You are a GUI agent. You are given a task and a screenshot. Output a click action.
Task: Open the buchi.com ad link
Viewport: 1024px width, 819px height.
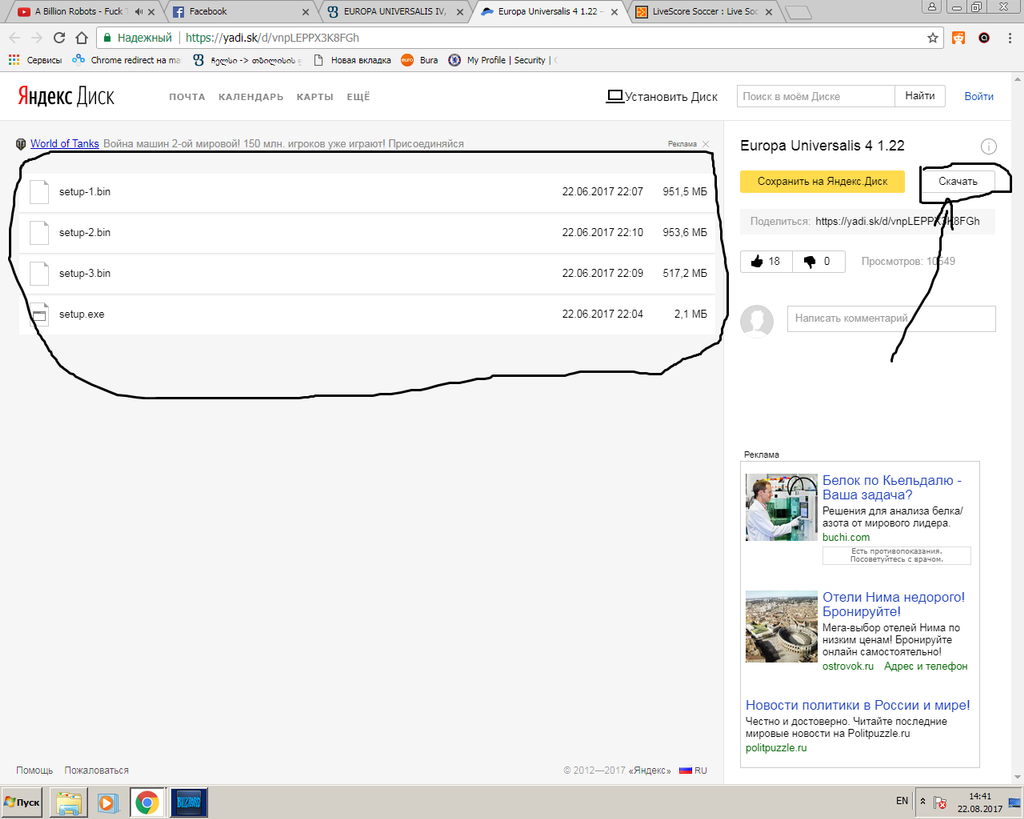[x=846, y=538]
